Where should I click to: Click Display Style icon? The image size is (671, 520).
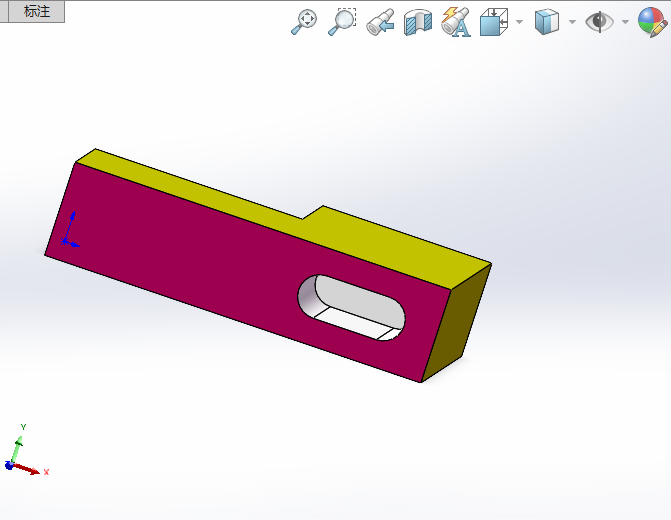(547, 22)
